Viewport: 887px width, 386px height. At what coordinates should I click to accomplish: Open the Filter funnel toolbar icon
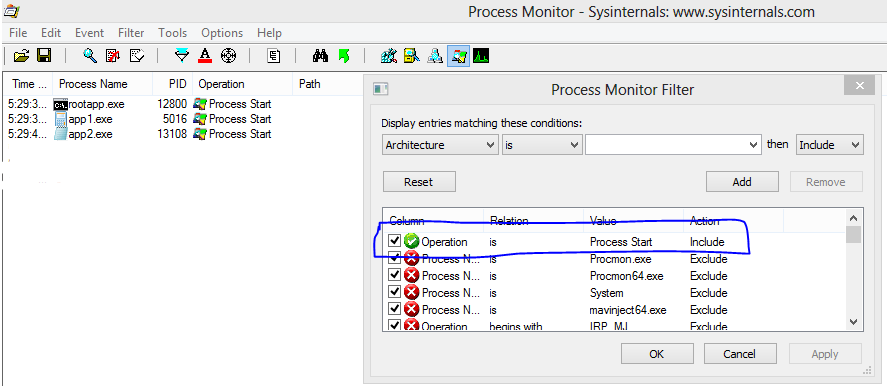tap(182, 55)
